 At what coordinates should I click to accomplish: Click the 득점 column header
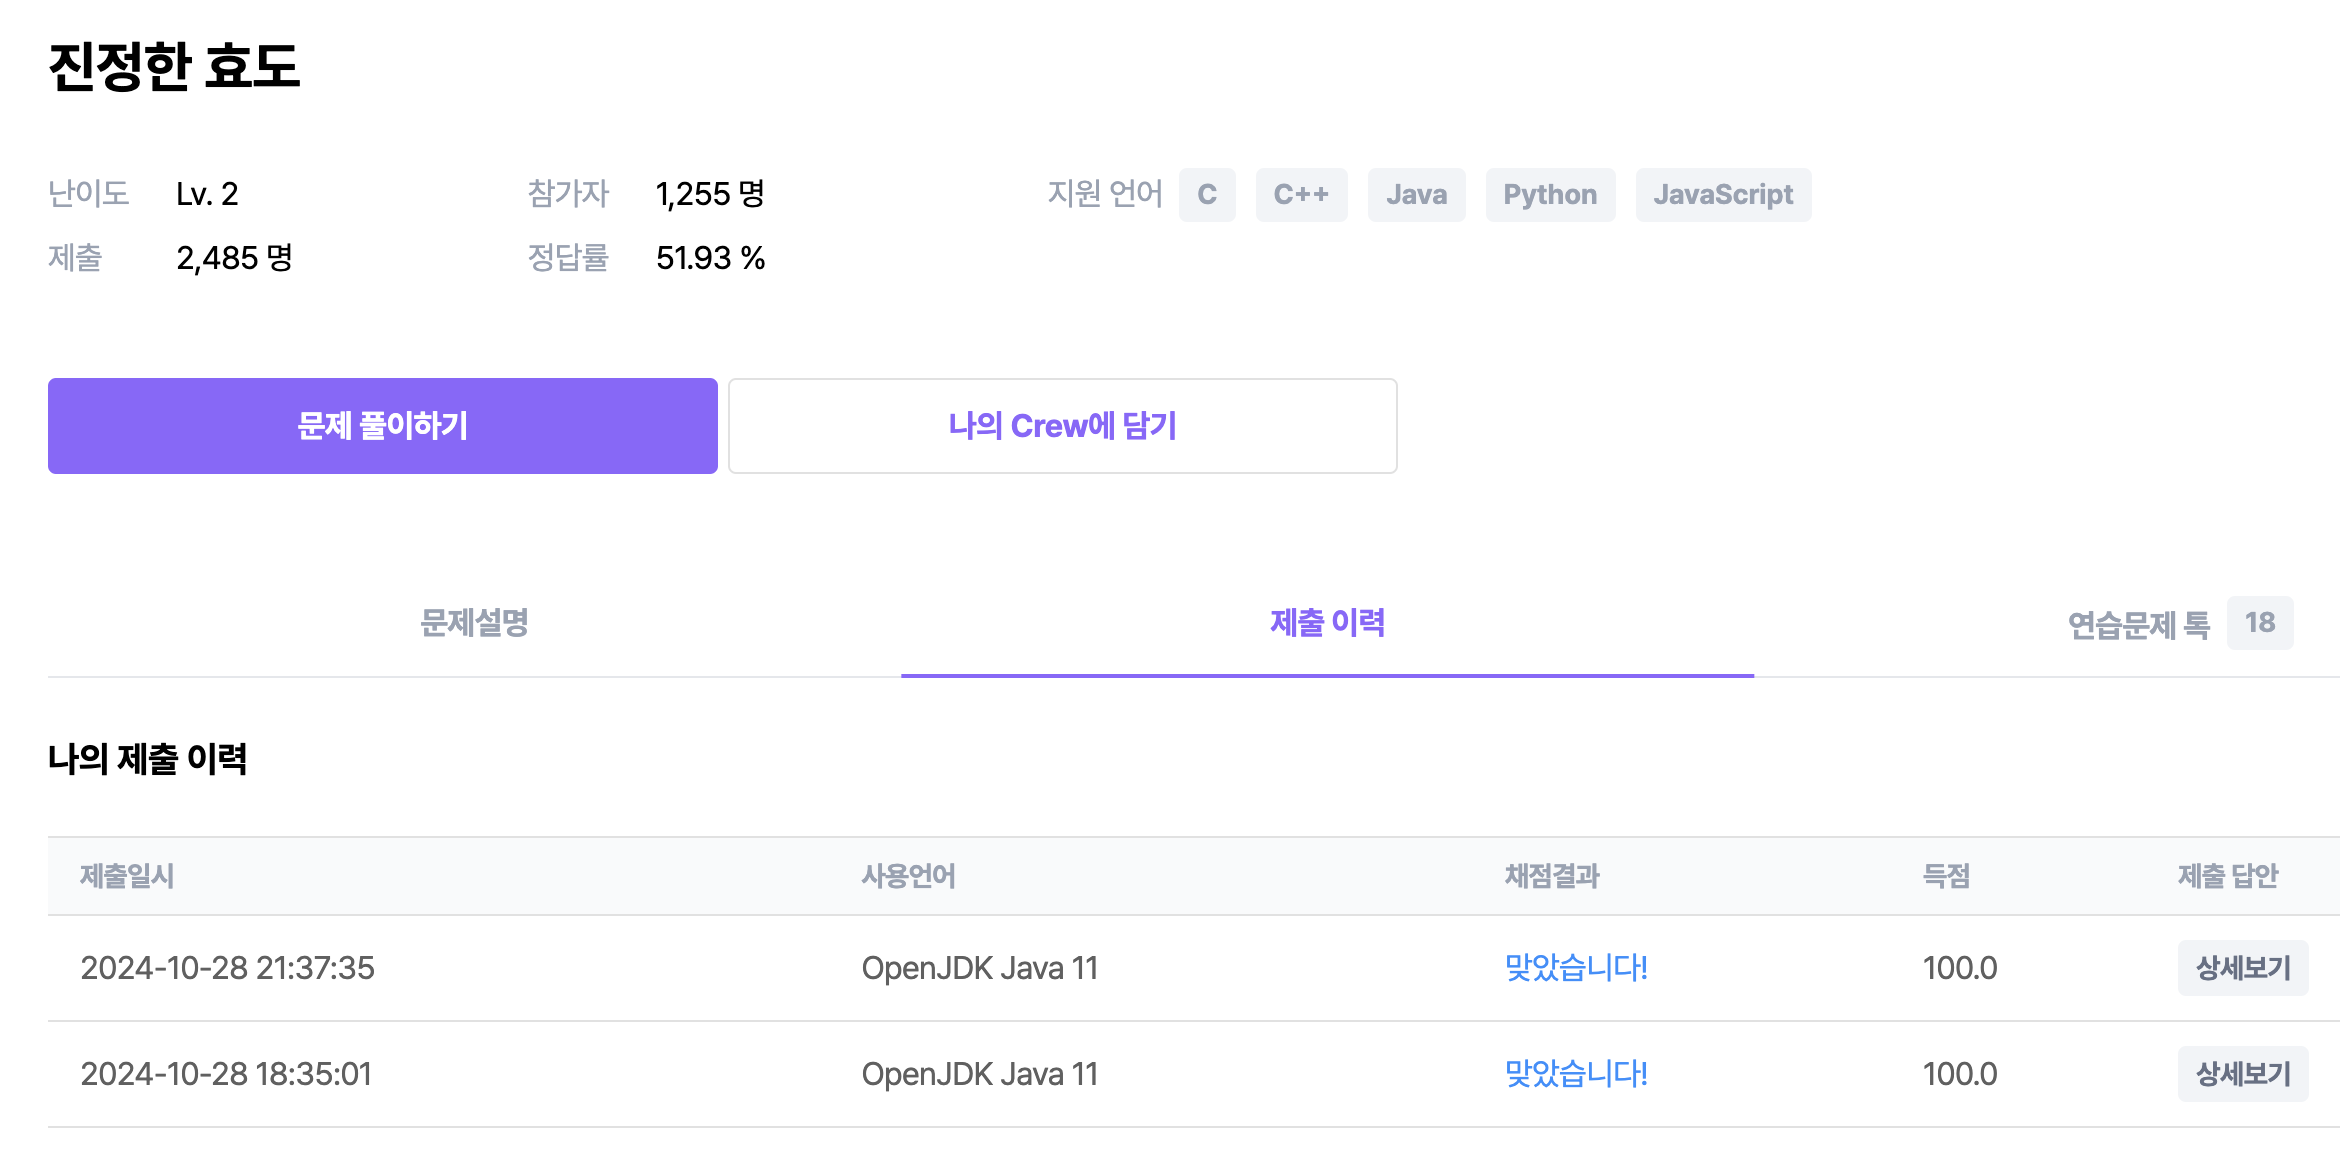1946,876
